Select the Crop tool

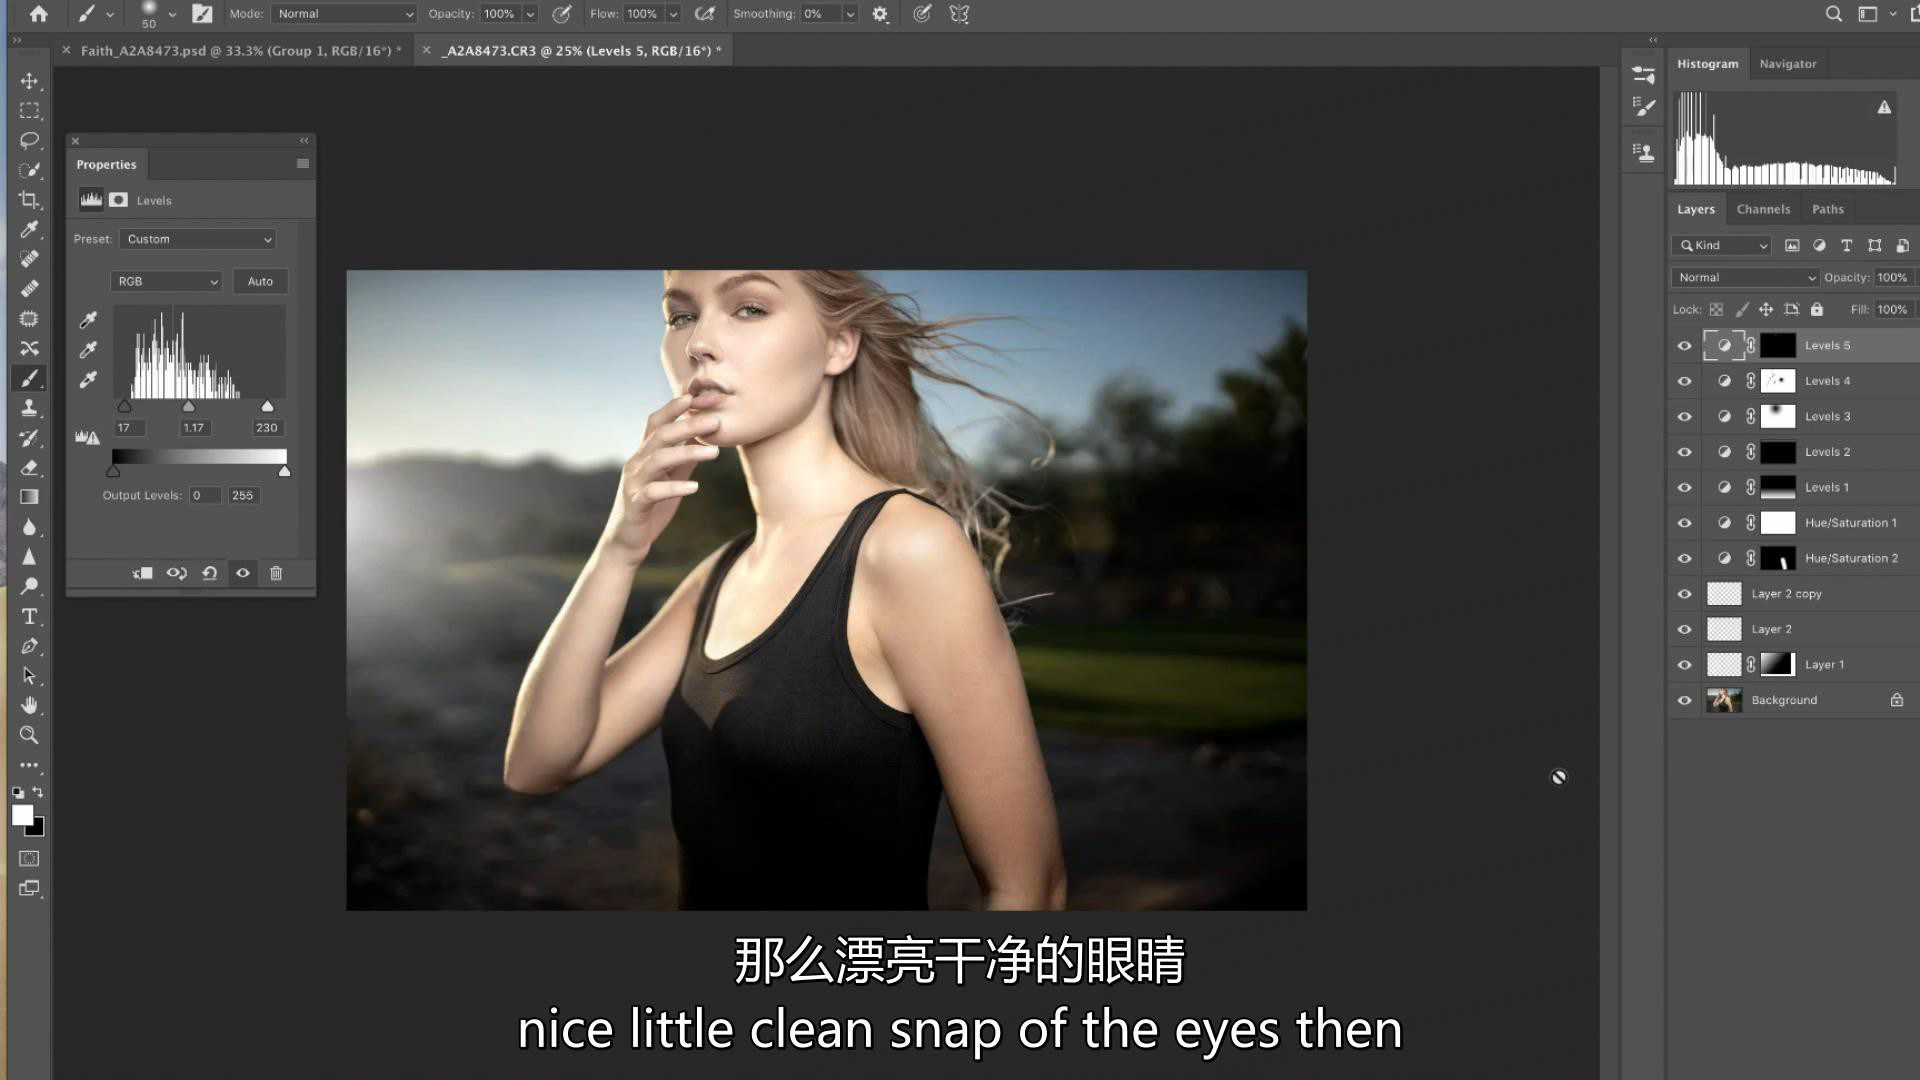(29, 200)
